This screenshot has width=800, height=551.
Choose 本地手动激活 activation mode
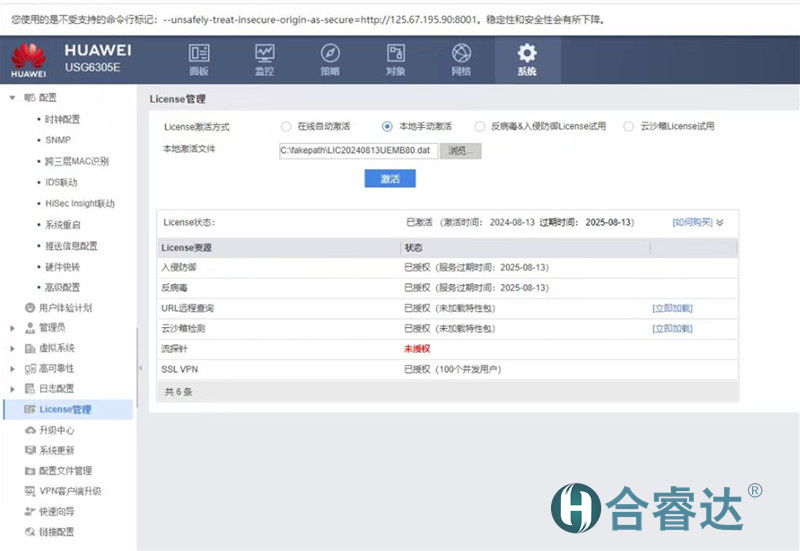click(387, 127)
